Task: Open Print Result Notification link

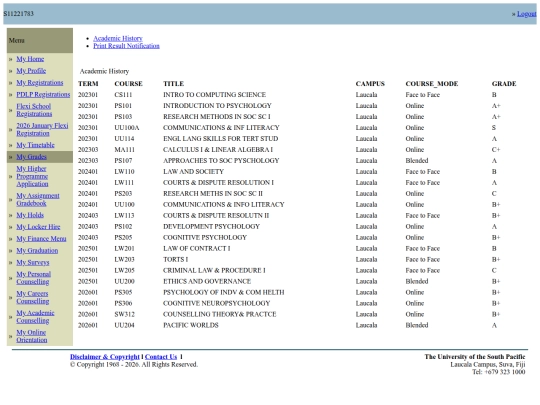Action: click(126, 46)
